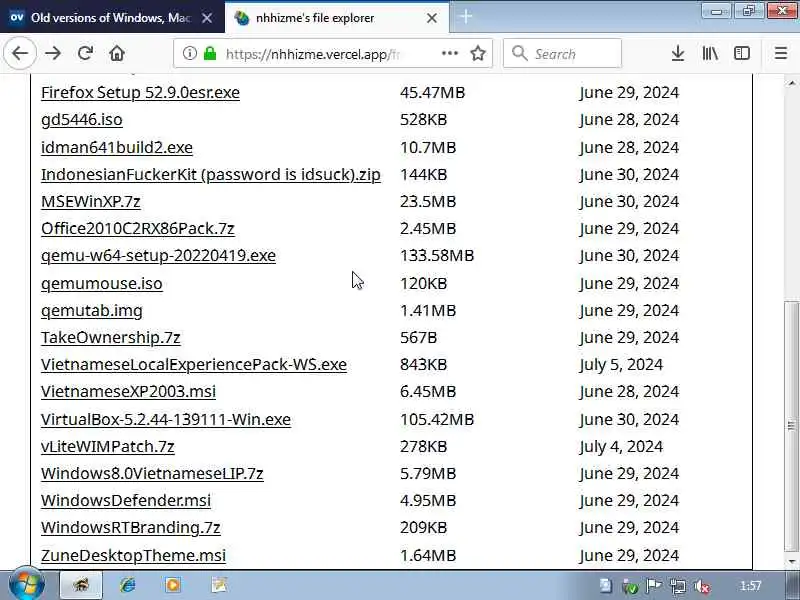The height and width of the screenshot is (600, 800).
Task: Open WindowsDefender.msi link
Action: (x=126, y=501)
